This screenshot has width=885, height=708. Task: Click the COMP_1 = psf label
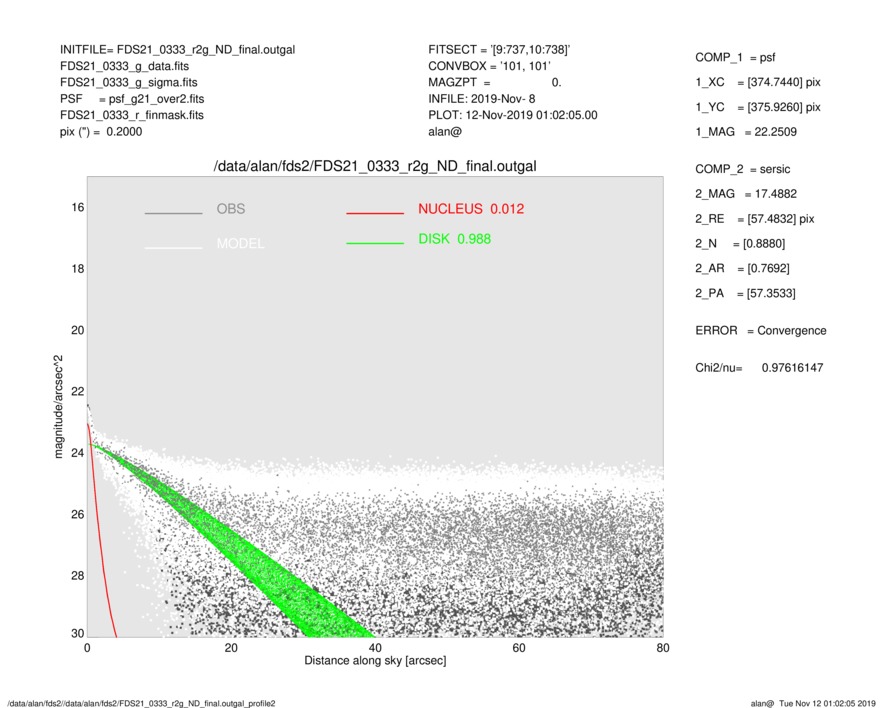pyautogui.click(x=735, y=58)
